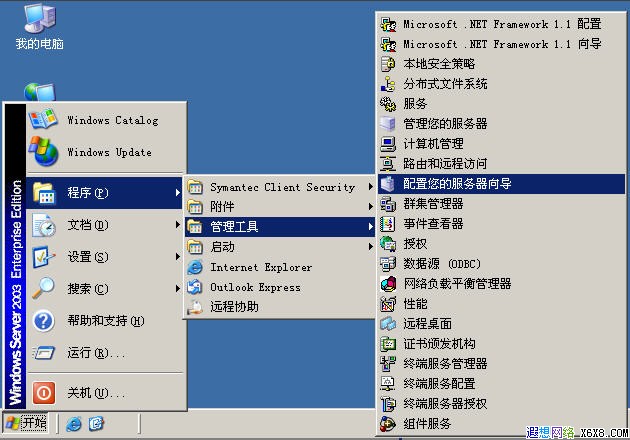Open 终端服务管理器 entry
This screenshot has width=630, height=440.
(x=501, y=364)
